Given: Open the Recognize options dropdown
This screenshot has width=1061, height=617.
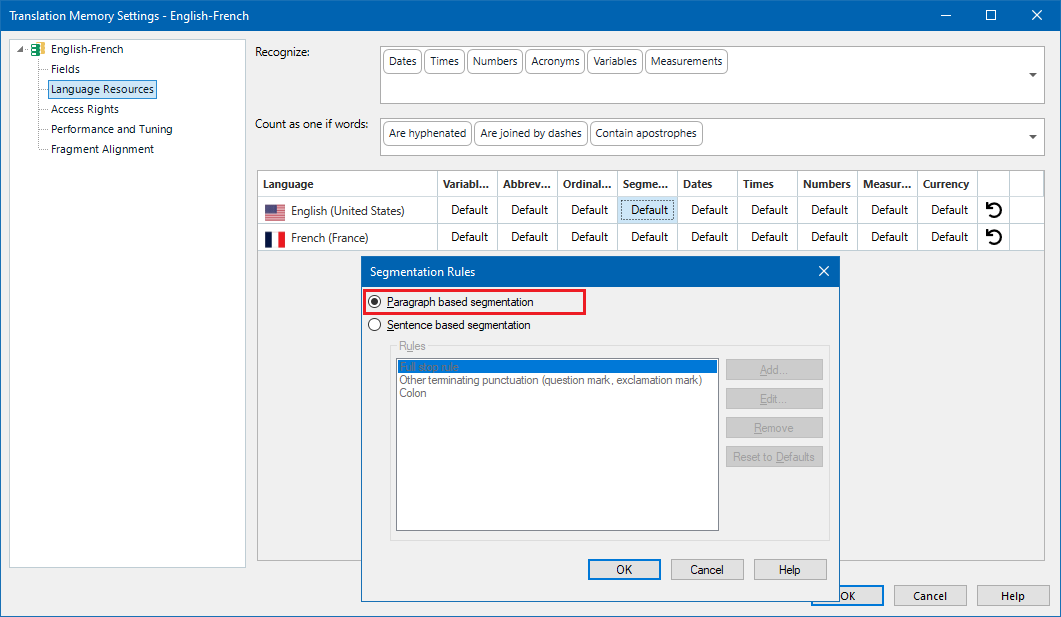Looking at the screenshot, I should [1033, 75].
